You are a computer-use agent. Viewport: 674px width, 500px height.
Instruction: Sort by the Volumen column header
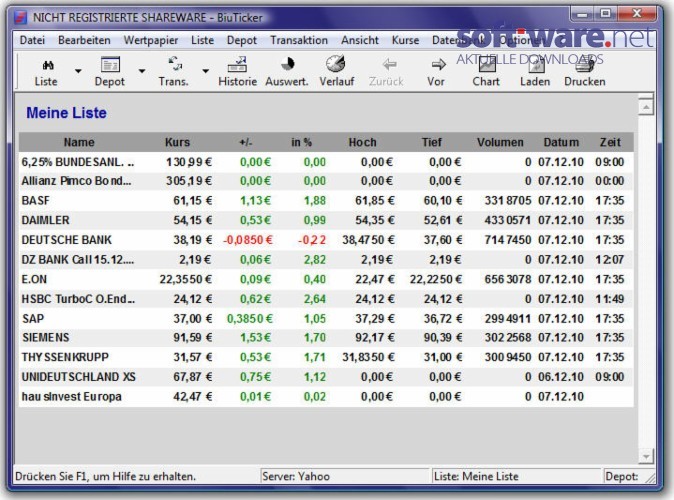[500, 142]
